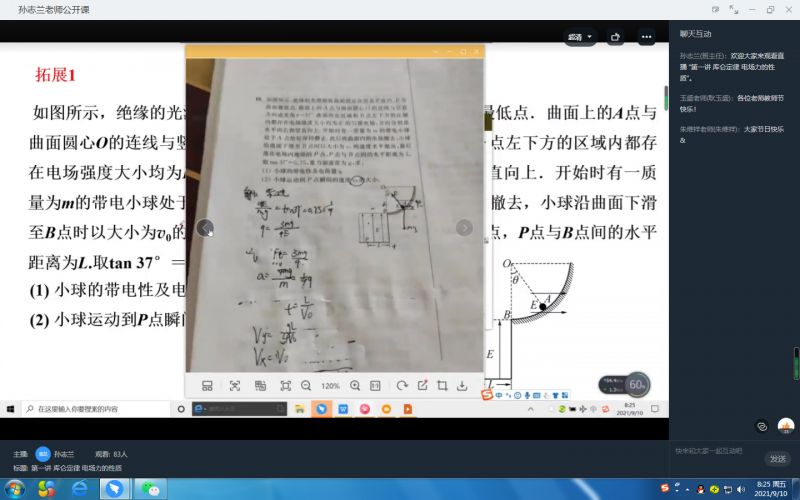This screenshot has width=800, height=500.
Task: Zoom in the image in the viewer
Action: [355, 386]
